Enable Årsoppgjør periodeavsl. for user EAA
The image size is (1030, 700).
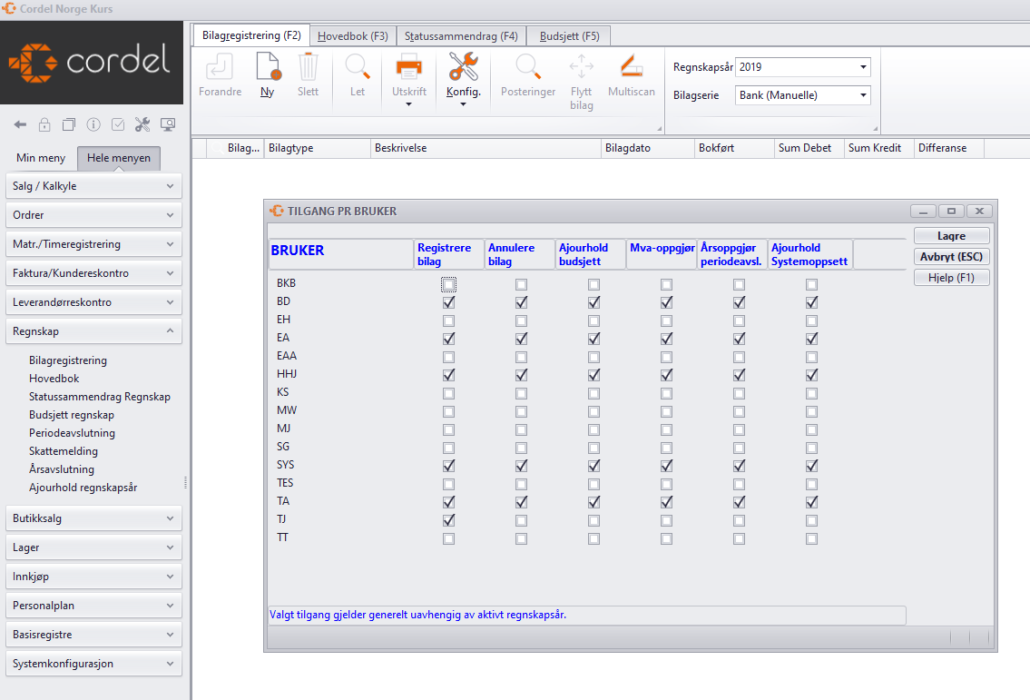739,357
